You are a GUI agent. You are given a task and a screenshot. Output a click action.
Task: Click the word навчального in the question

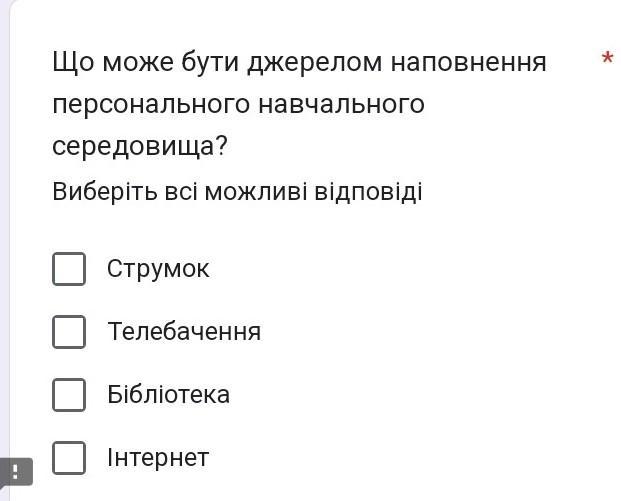coord(341,105)
